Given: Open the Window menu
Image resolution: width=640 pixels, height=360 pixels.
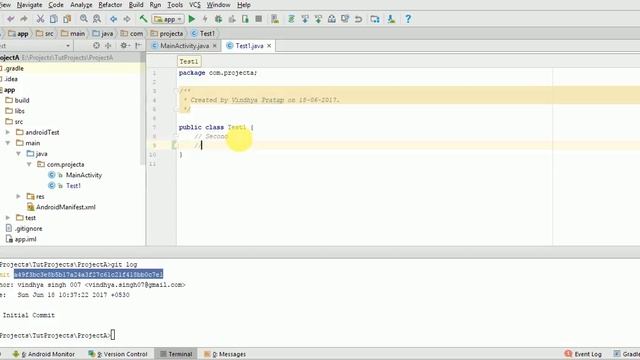Looking at the screenshot, I should click(x=218, y=5).
